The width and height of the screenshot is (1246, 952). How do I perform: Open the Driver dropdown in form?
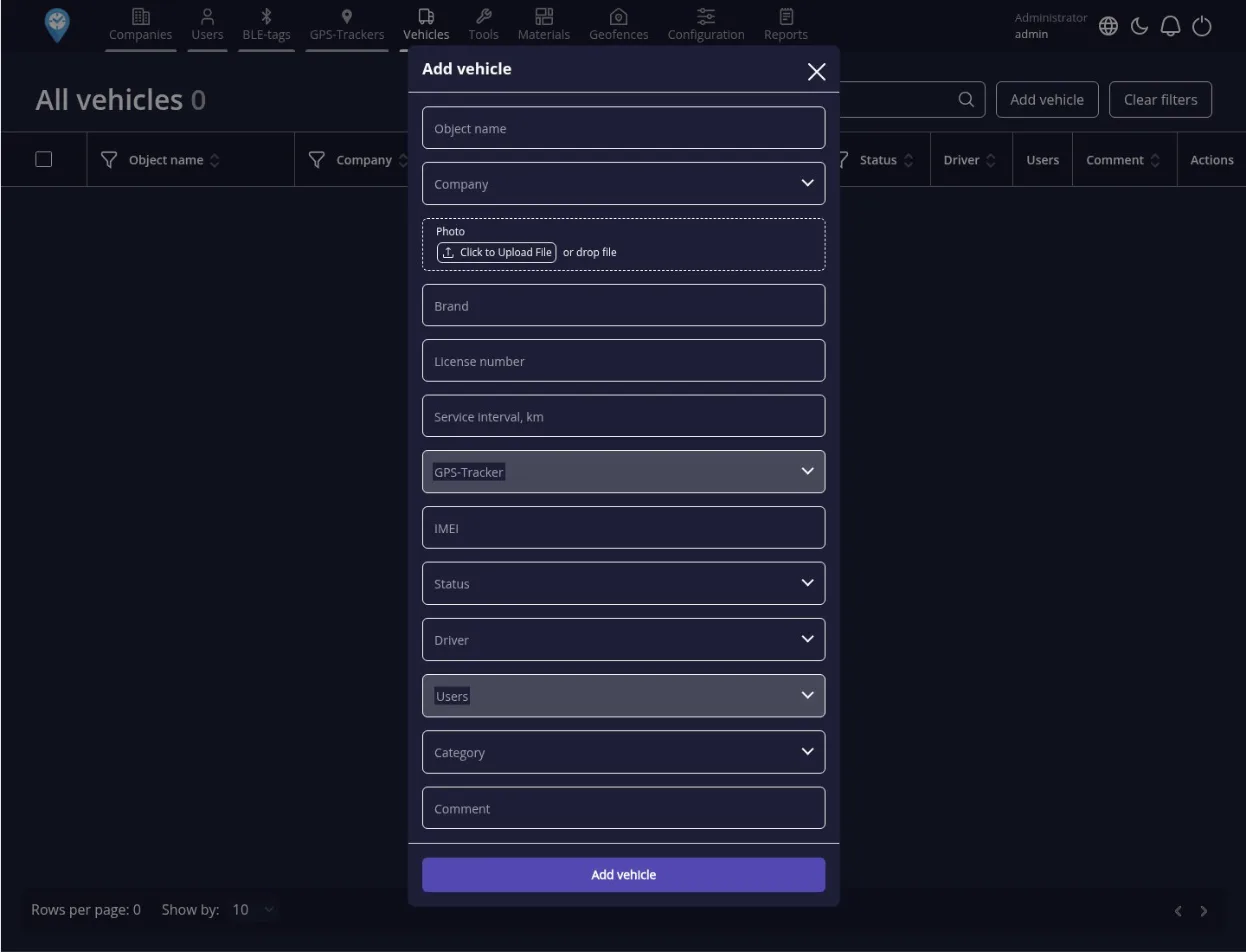click(x=623, y=640)
